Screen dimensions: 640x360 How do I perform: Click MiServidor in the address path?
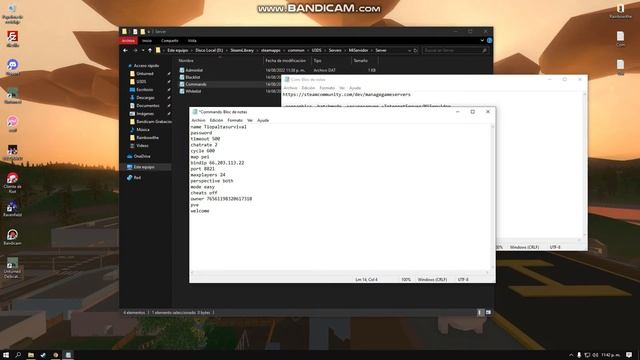pyautogui.click(x=358, y=50)
